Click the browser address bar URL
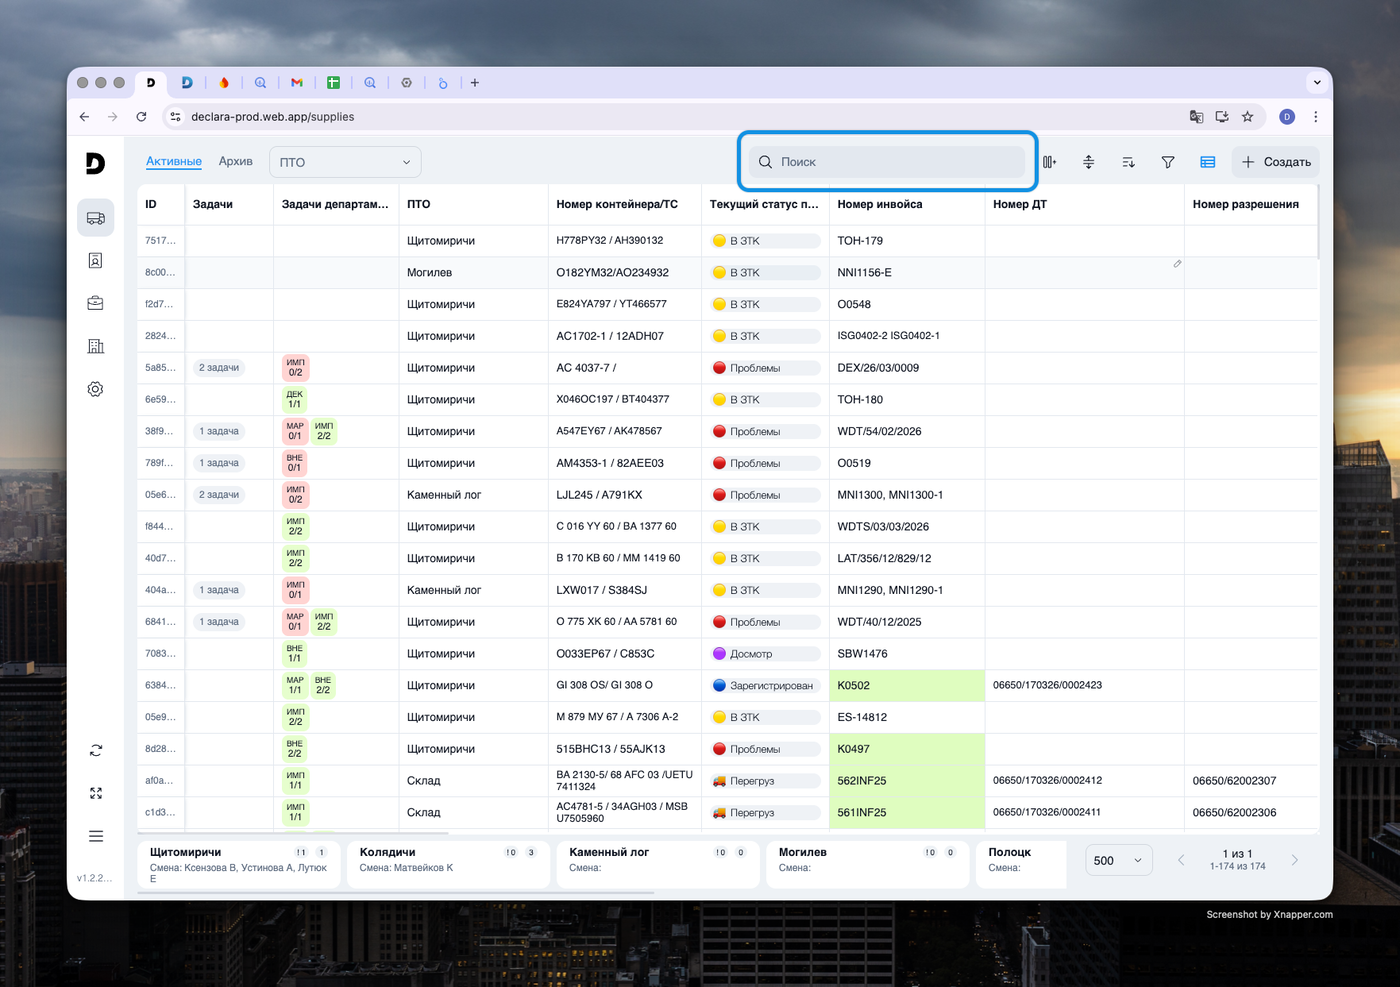 coord(273,117)
